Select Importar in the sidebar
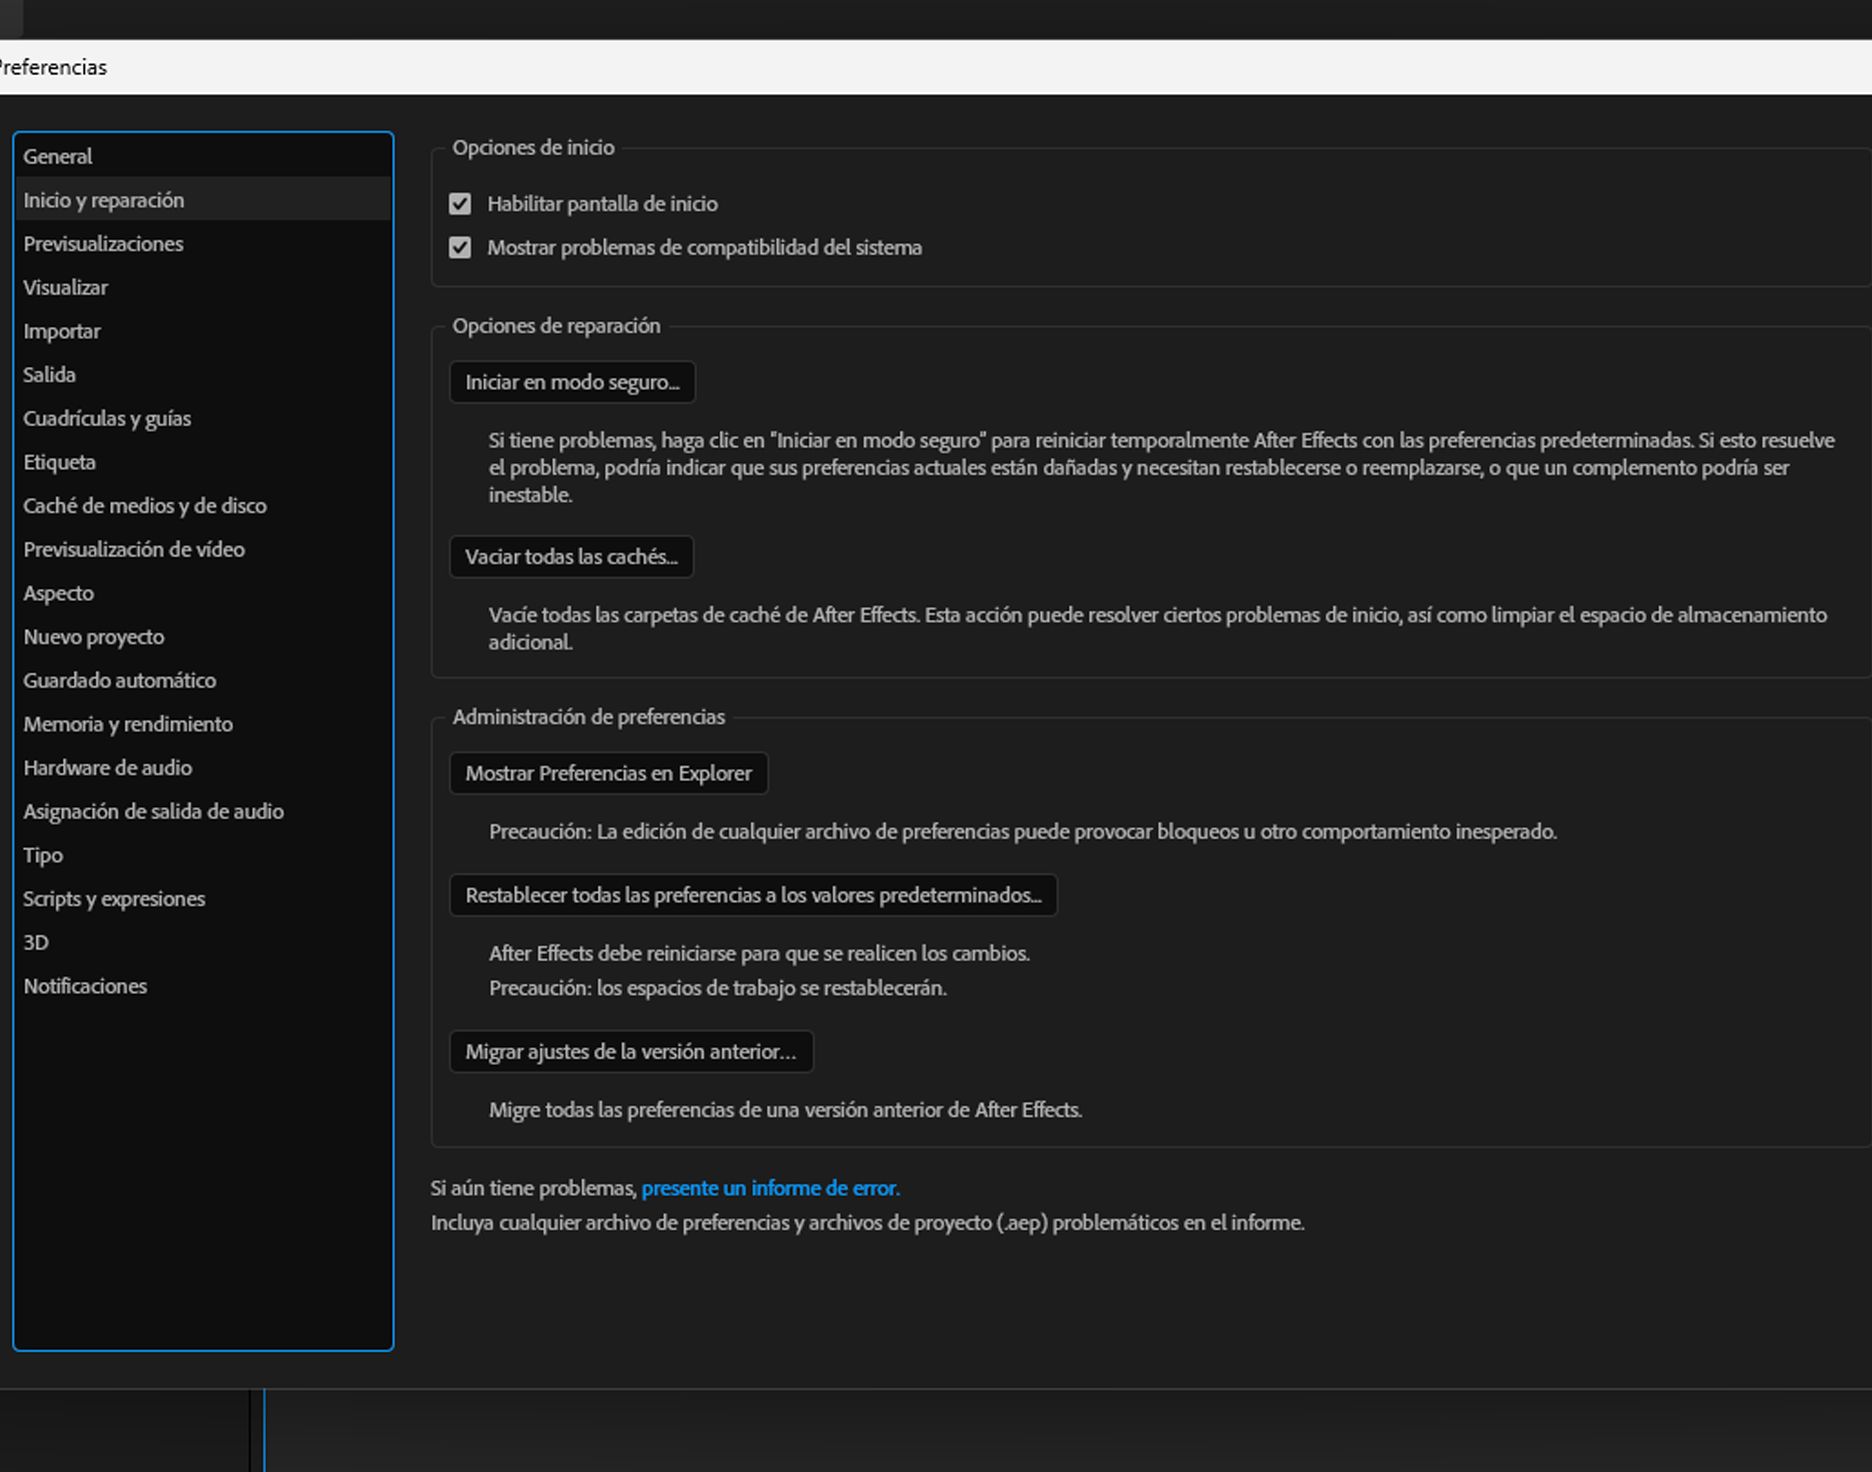The height and width of the screenshot is (1472, 1872). point(203,331)
